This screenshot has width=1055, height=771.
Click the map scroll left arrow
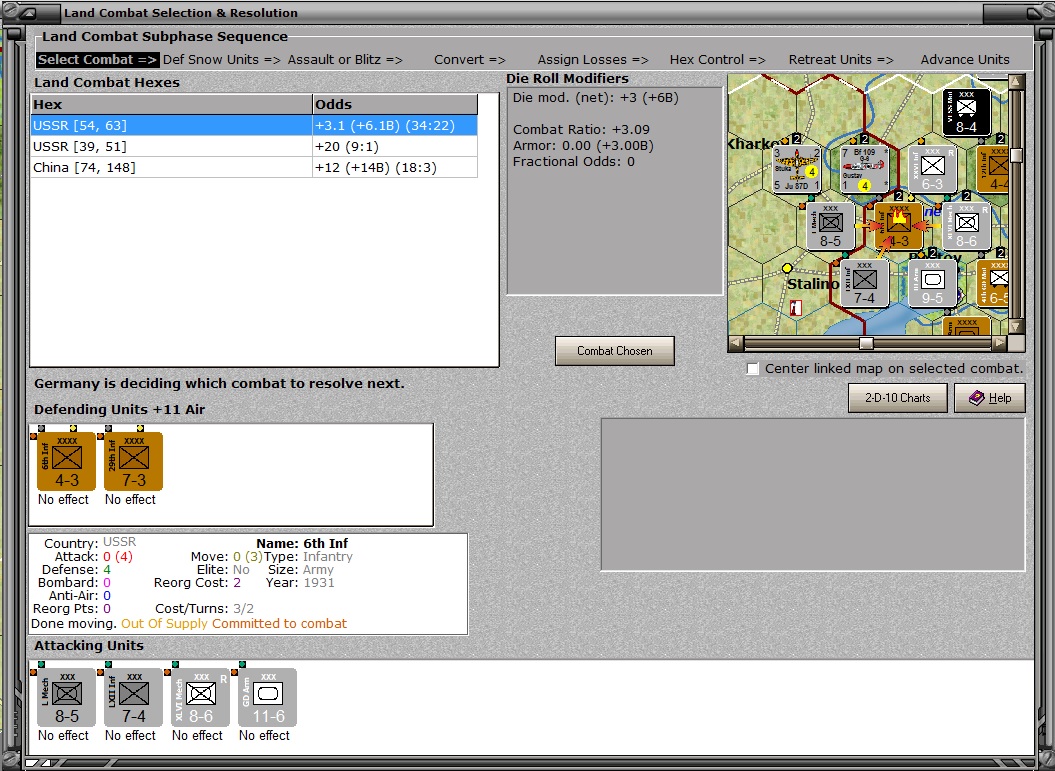735,343
